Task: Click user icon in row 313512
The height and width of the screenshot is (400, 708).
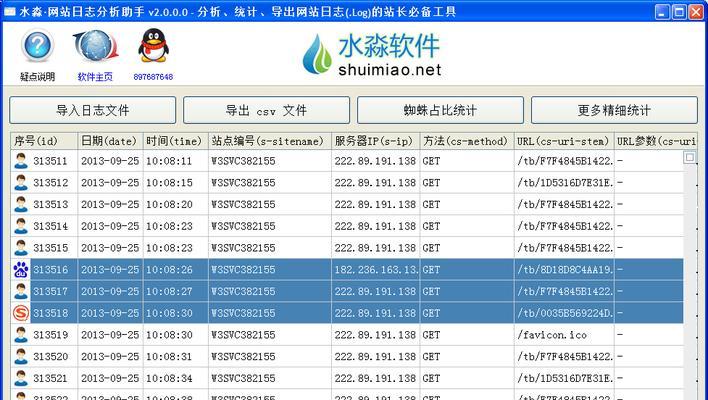Action: [x=21, y=182]
